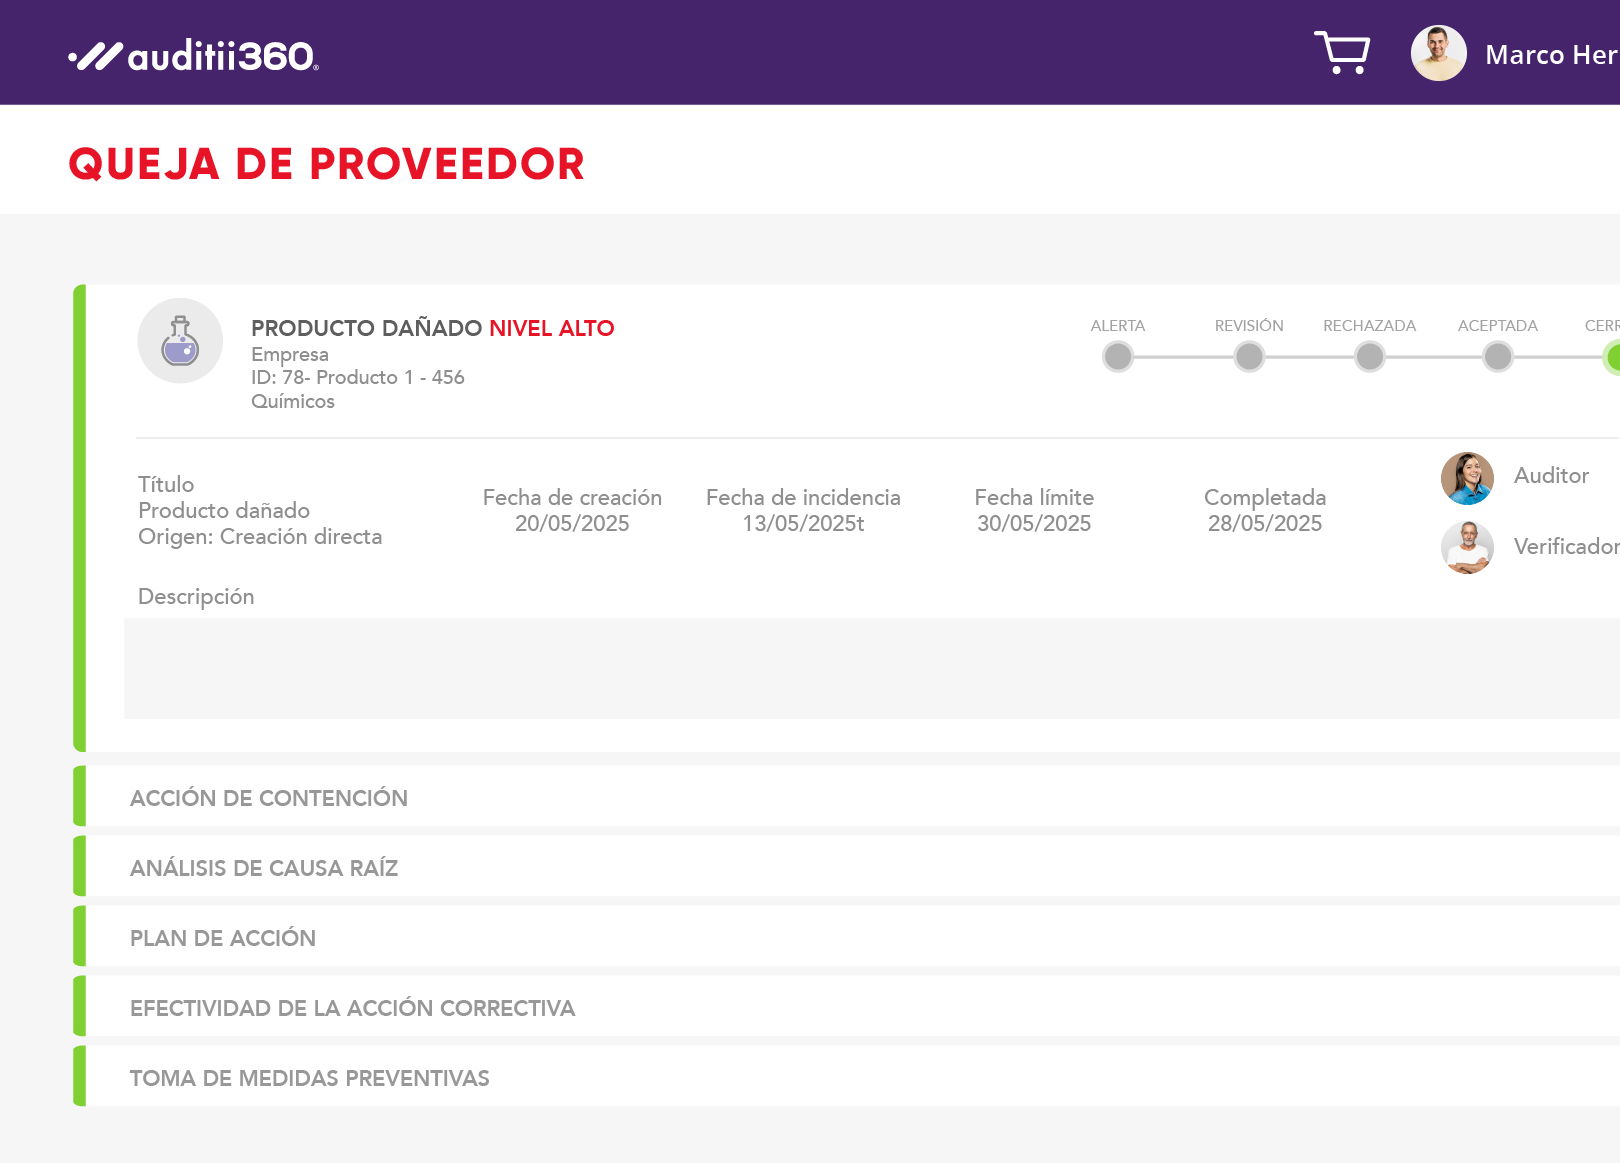Click the green final status step dot
This screenshot has width=1620, height=1163.
[x=1612, y=357]
